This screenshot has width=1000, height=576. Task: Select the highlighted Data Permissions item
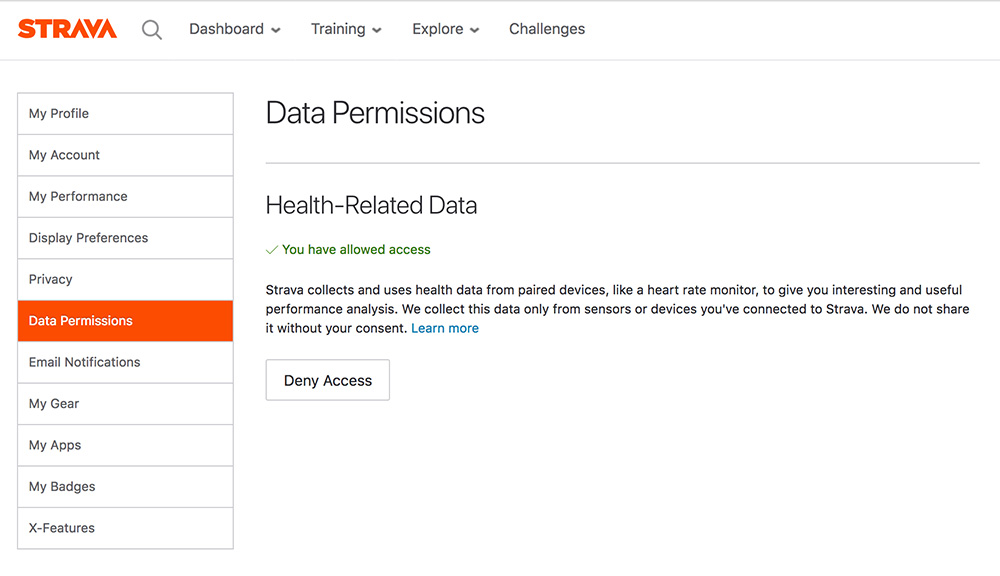click(125, 321)
